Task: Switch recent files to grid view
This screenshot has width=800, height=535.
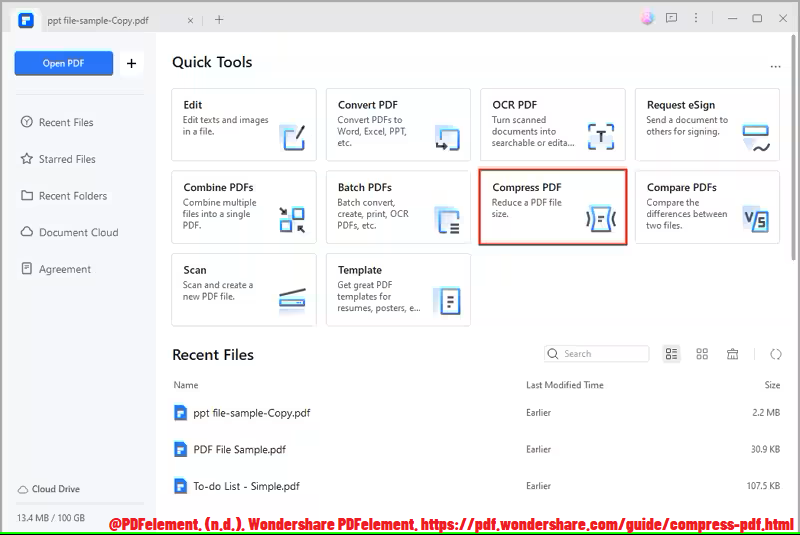Action: pyautogui.click(x=702, y=354)
